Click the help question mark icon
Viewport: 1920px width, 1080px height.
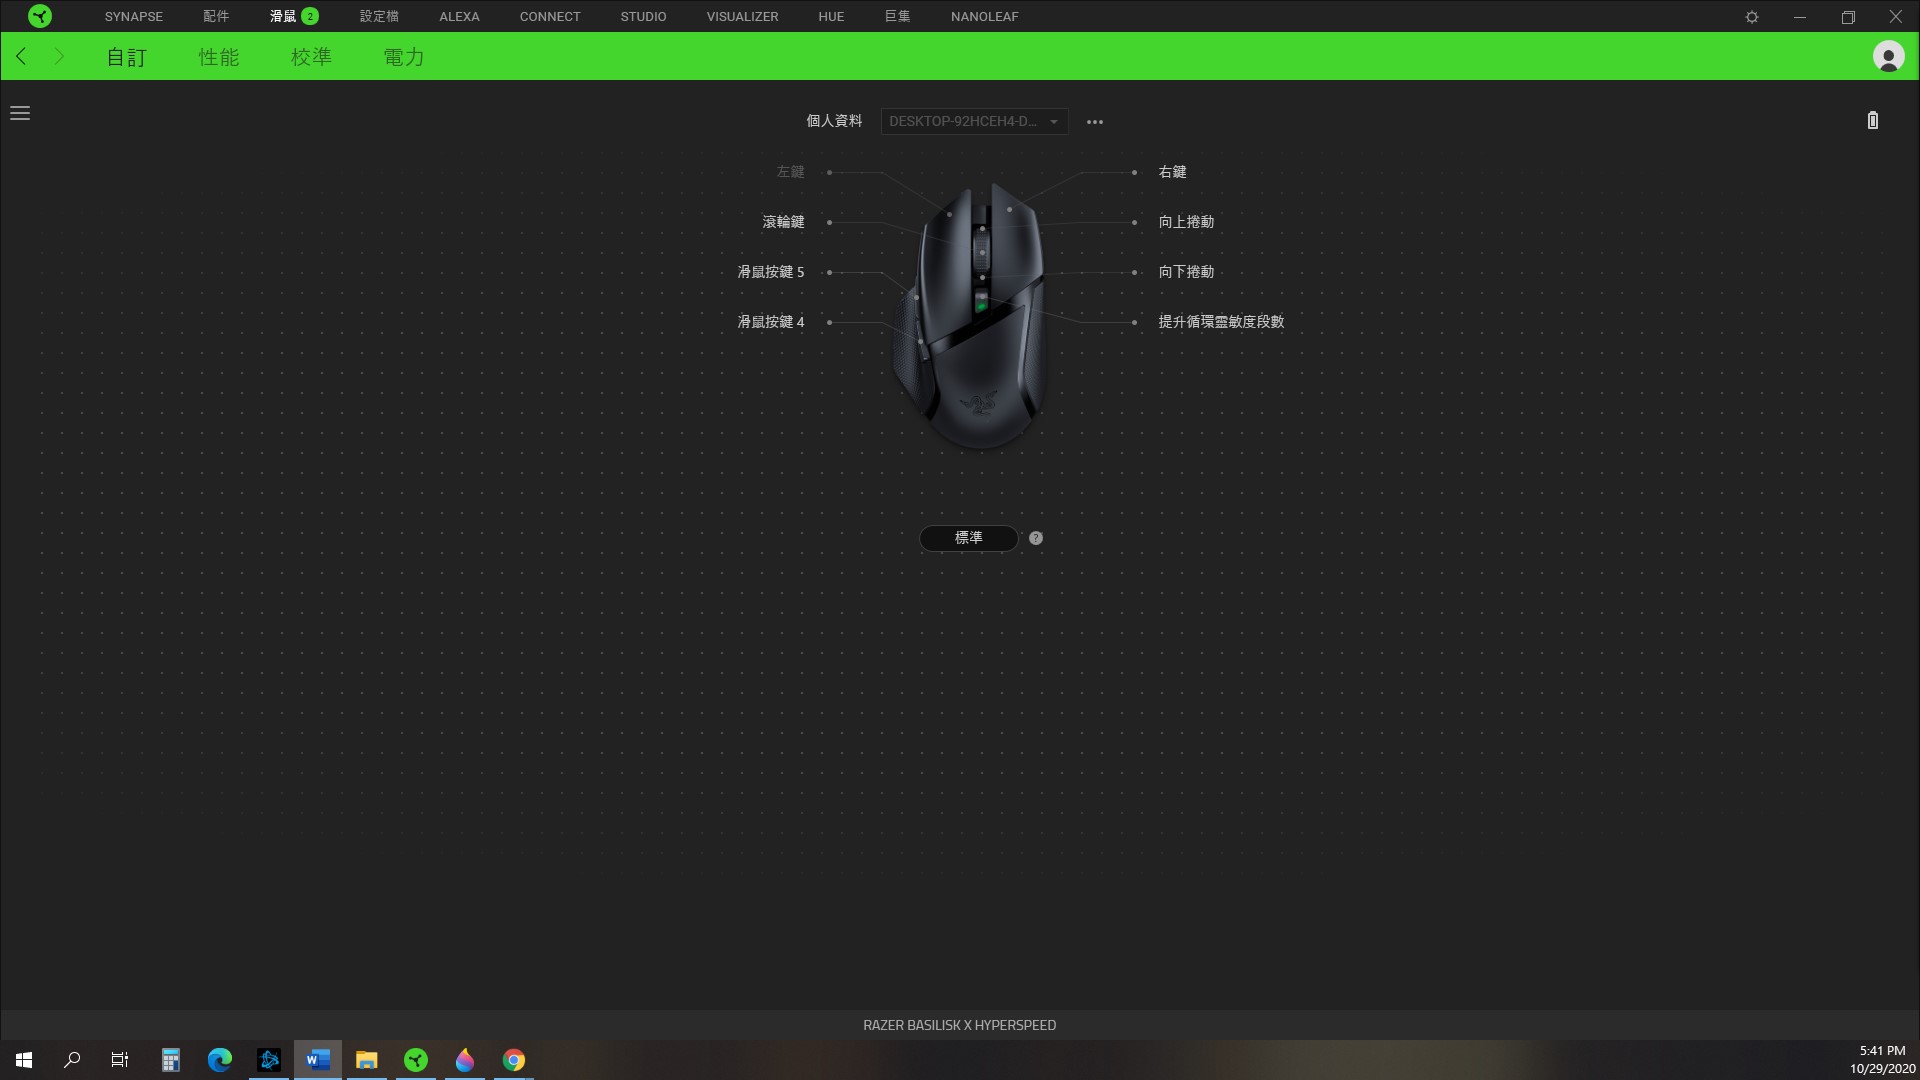(1036, 538)
